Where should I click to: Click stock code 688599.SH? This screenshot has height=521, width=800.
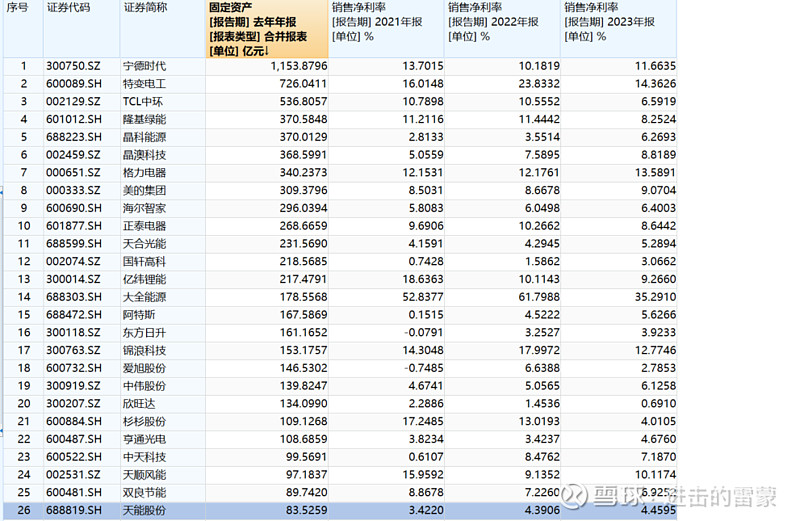[73, 244]
